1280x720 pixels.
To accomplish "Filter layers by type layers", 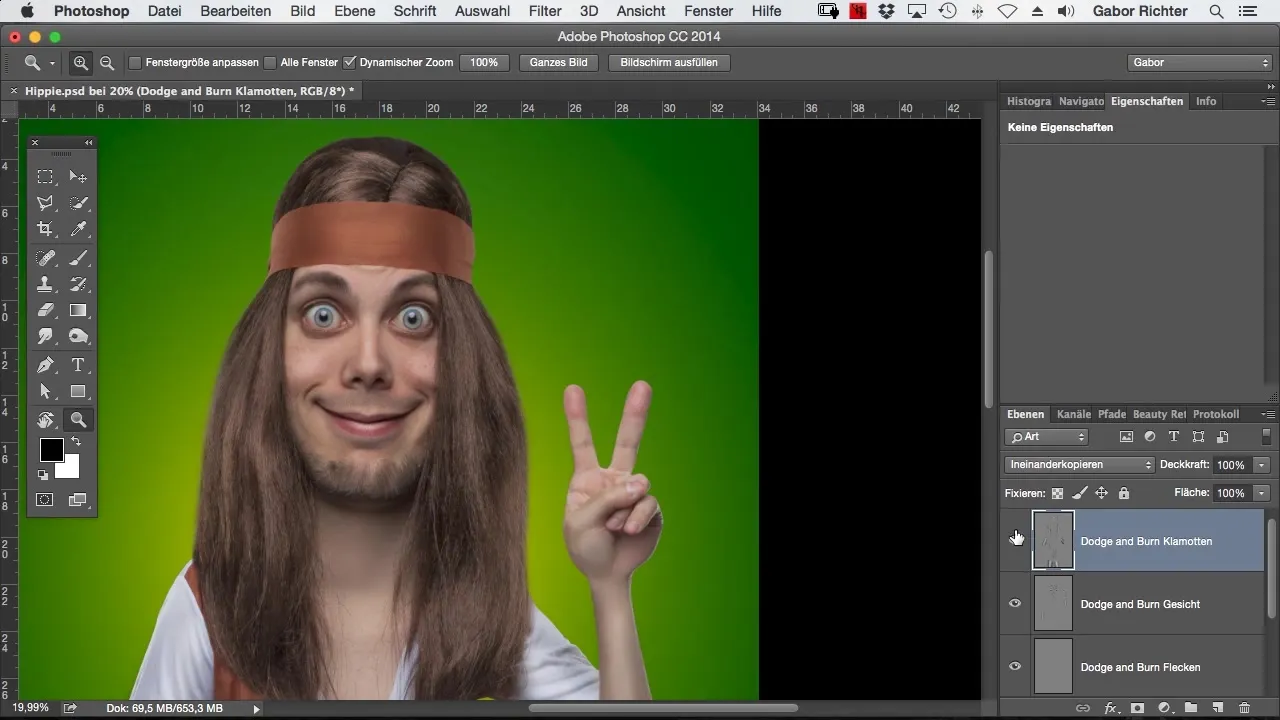I will tap(1174, 437).
